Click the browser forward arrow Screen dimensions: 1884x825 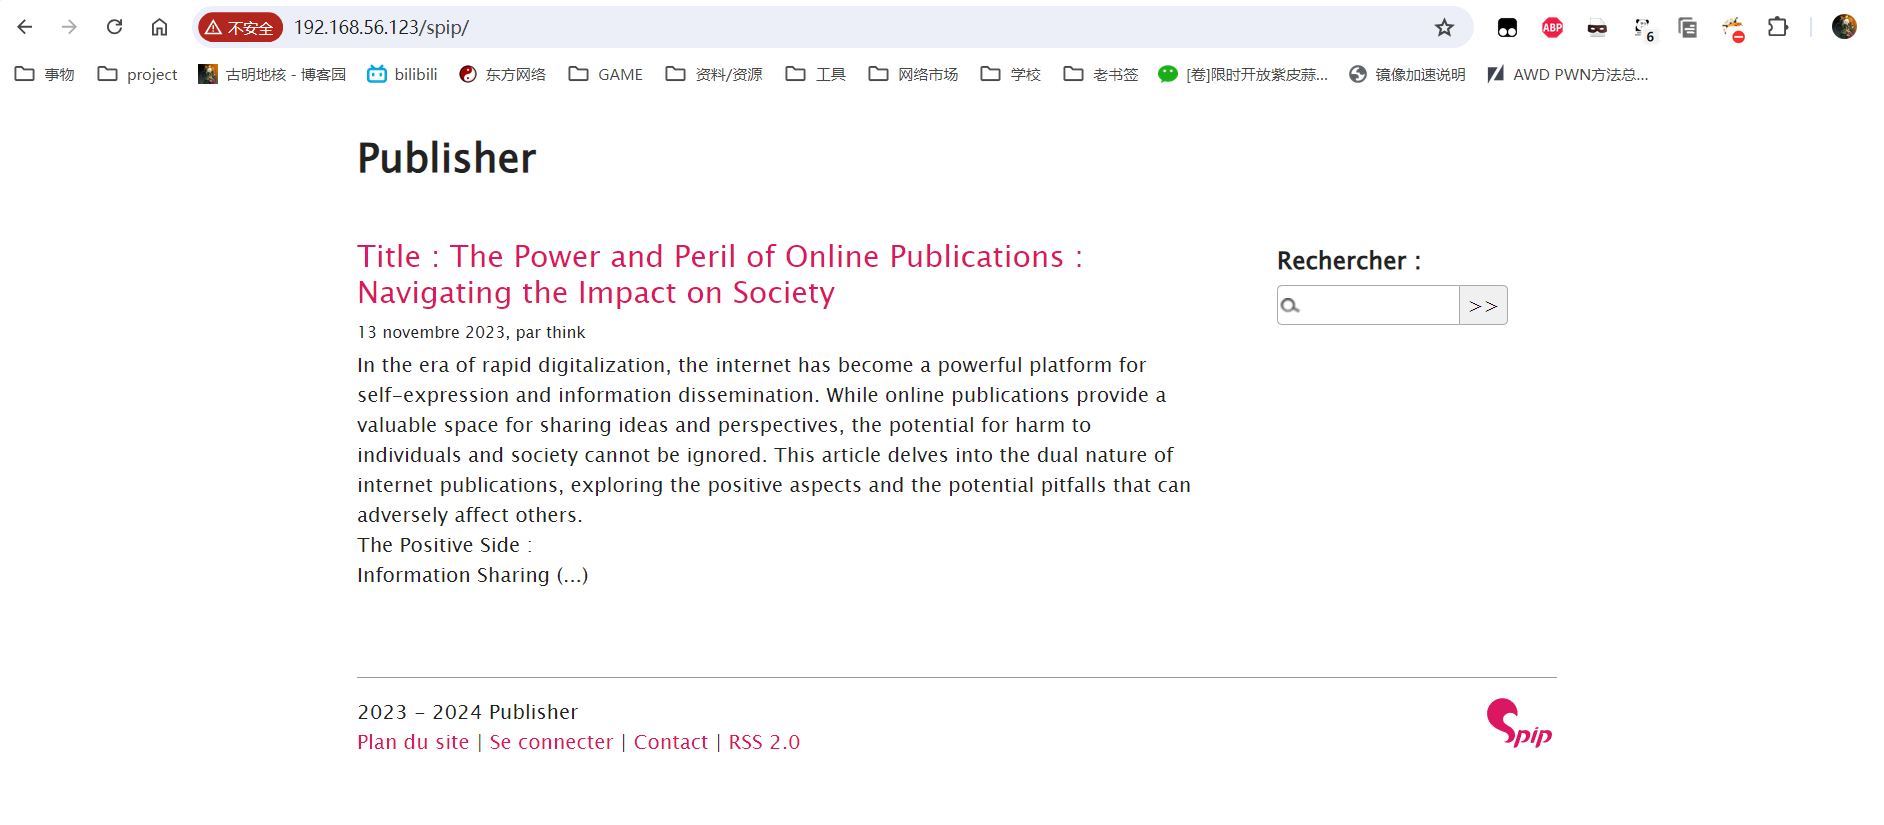(x=69, y=27)
